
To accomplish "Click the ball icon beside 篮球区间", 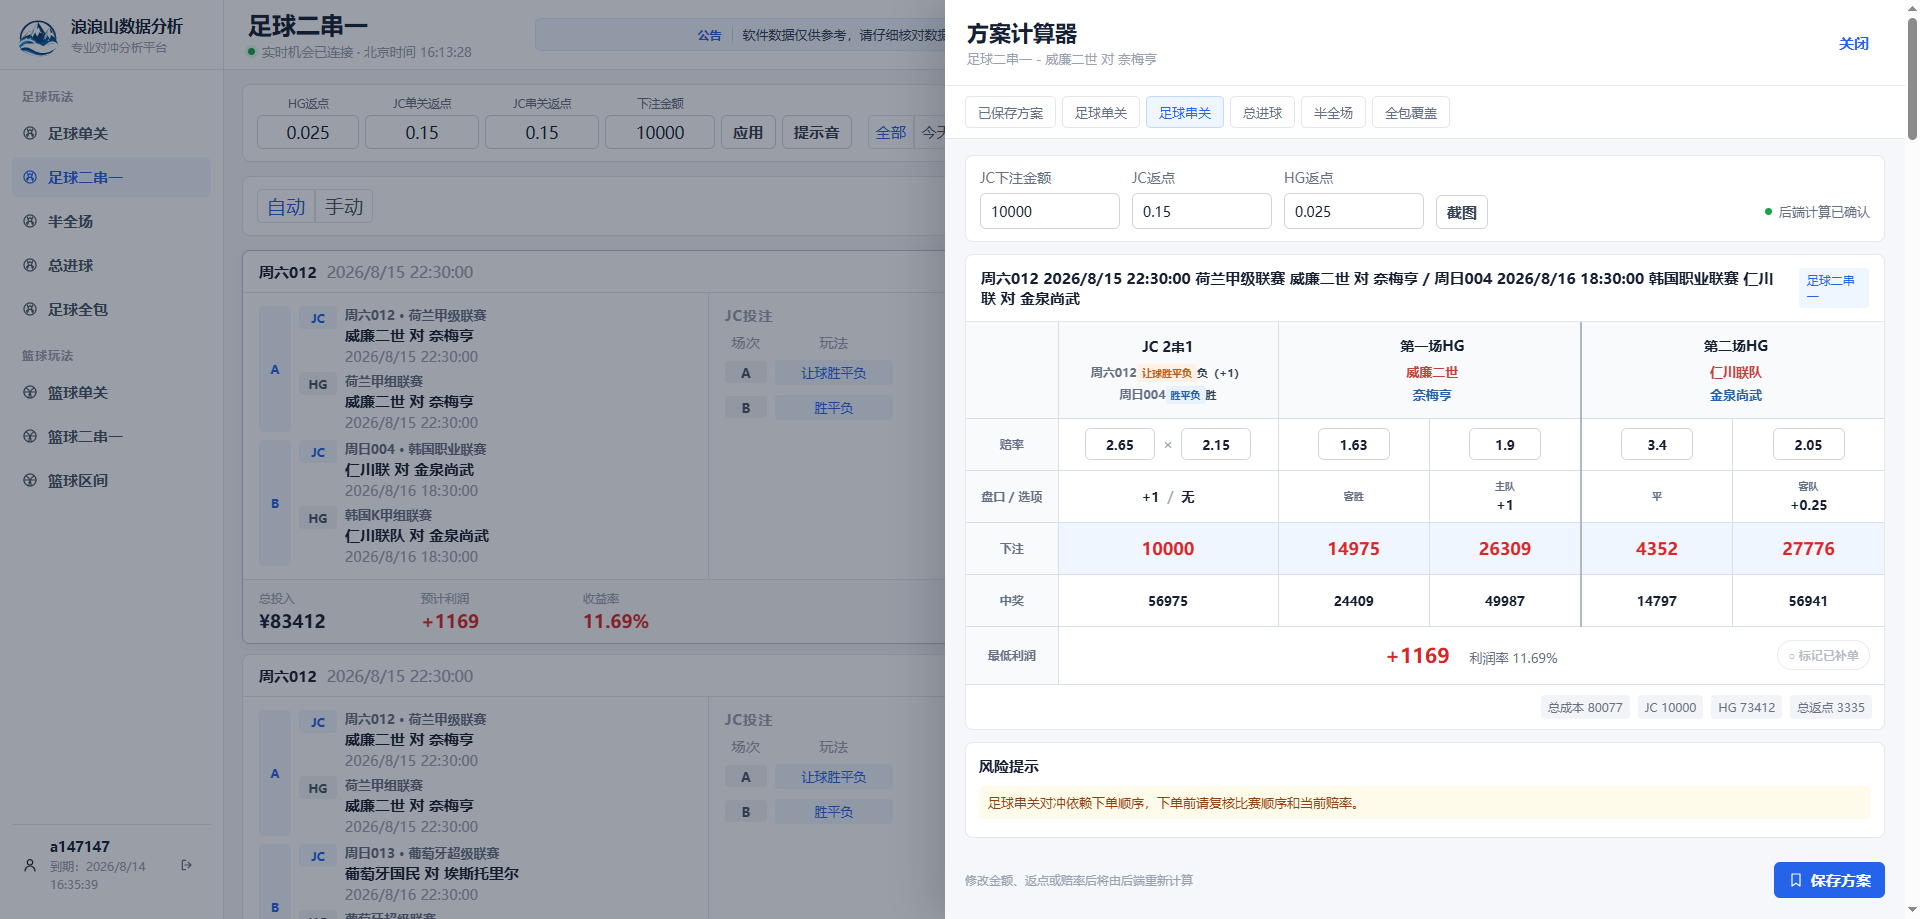I will tap(30, 480).
